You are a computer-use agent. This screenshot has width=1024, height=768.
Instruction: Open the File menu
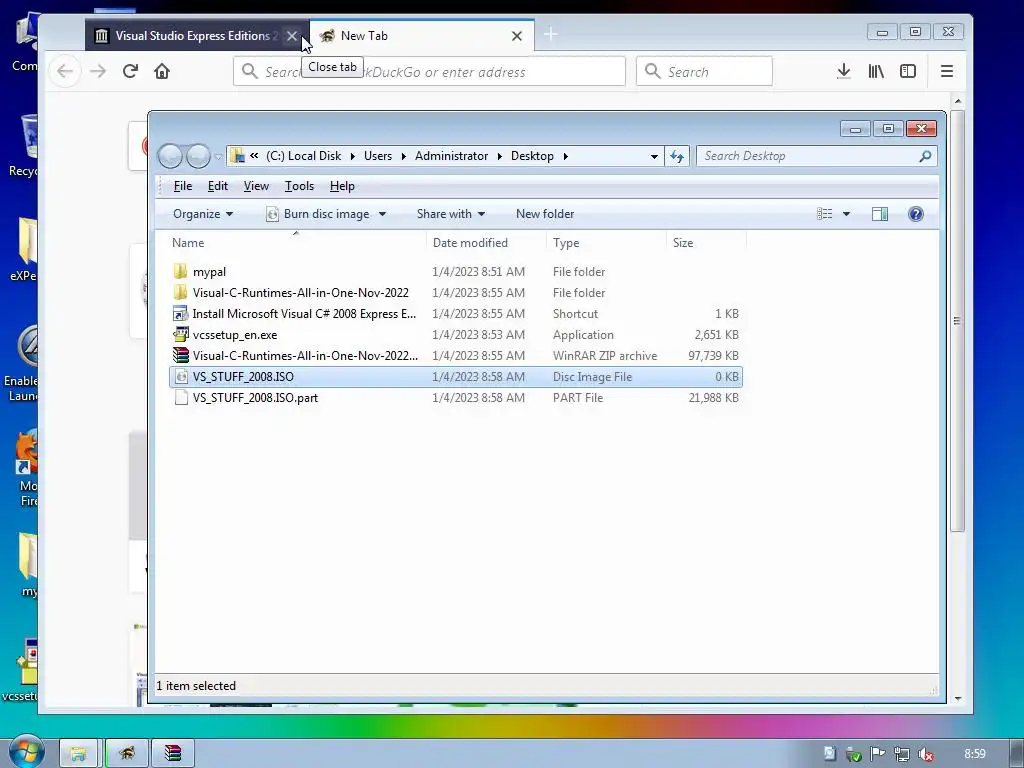[183, 186]
